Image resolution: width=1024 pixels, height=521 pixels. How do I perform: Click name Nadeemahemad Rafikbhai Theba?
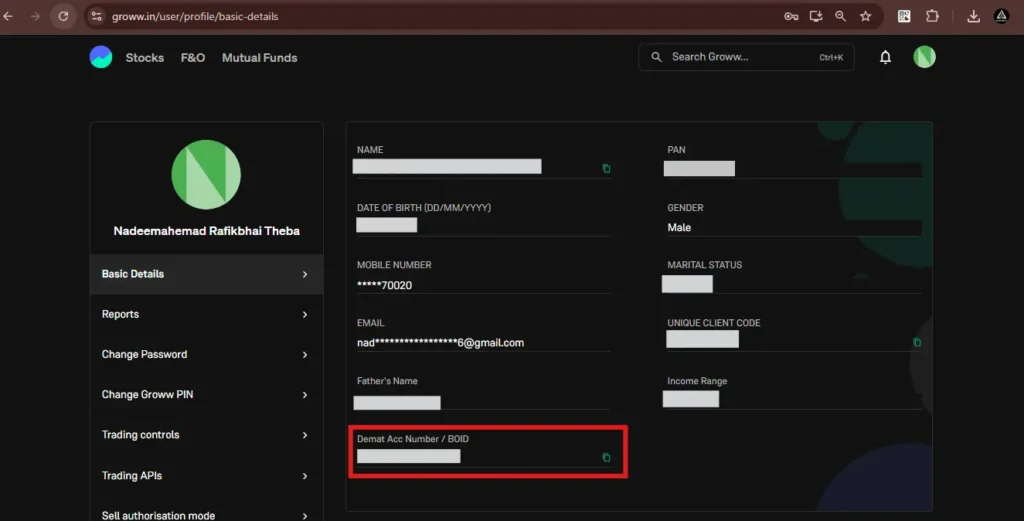206,231
